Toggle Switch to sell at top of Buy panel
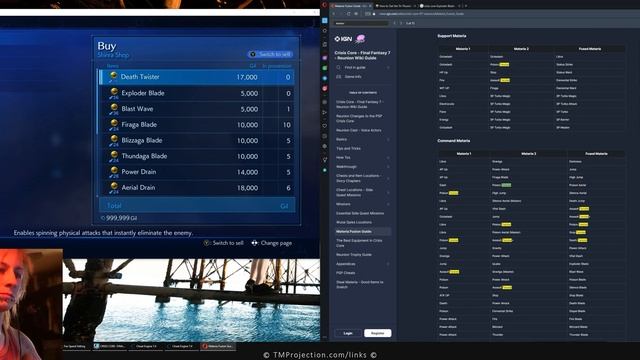The height and width of the screenshot is (360, 640). [270, 54]
